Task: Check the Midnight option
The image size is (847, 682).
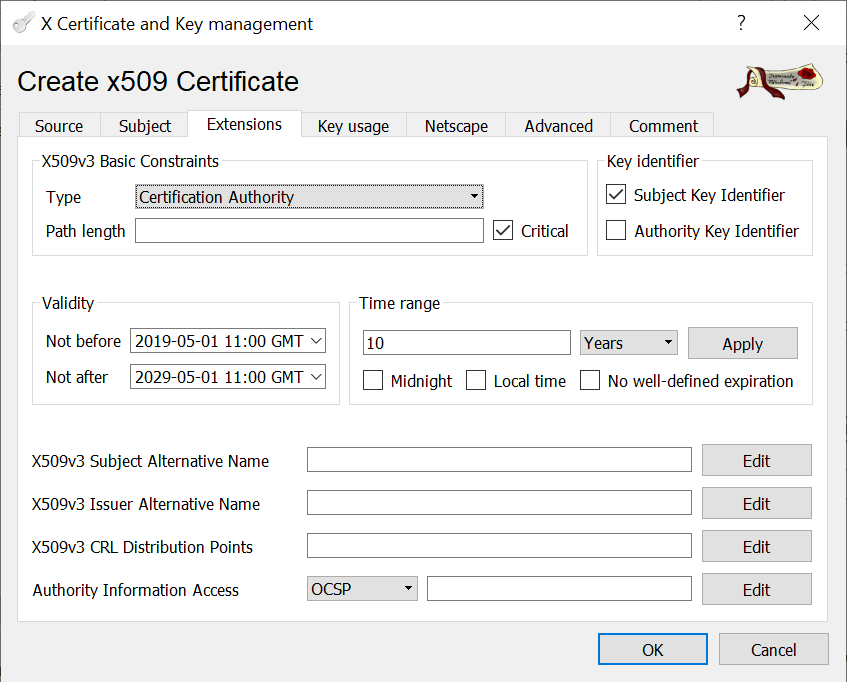Action: coord(373,381)
